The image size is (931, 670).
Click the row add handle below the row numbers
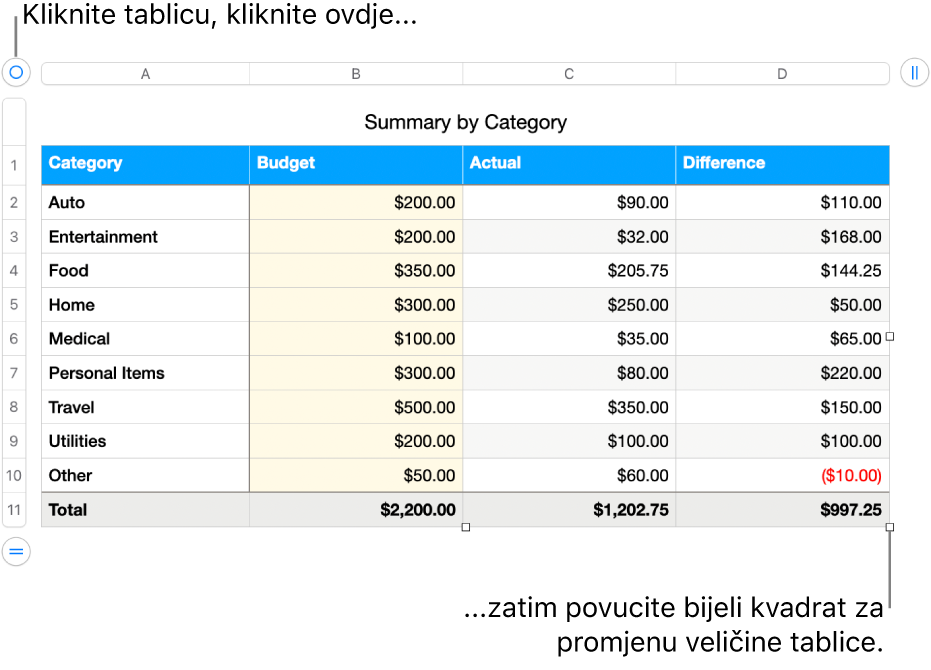pos(15,551)
